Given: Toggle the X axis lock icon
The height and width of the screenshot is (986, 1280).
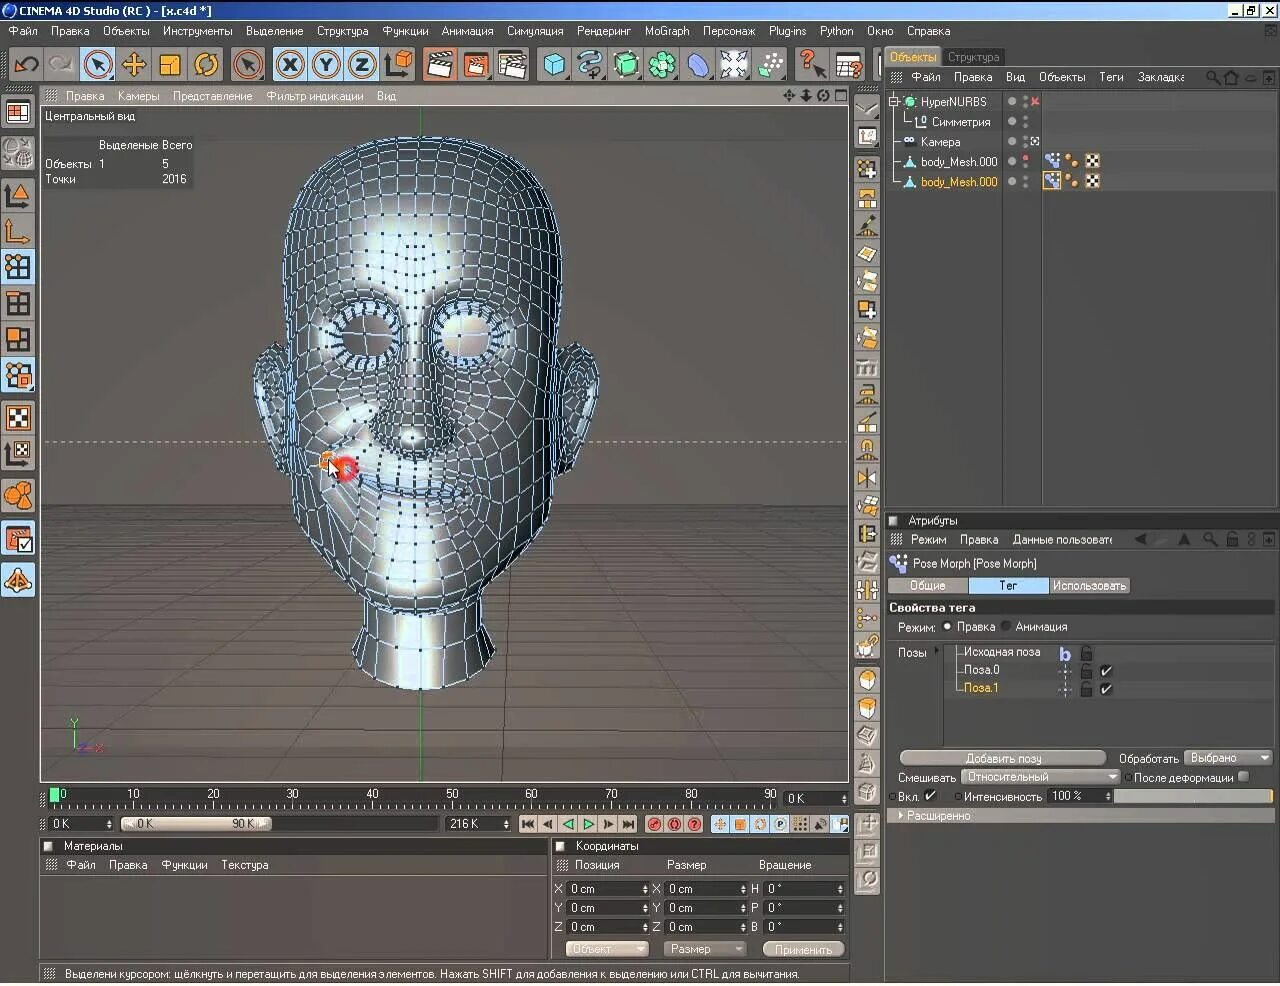Looking at the screenshot, I should pos(290,65).
